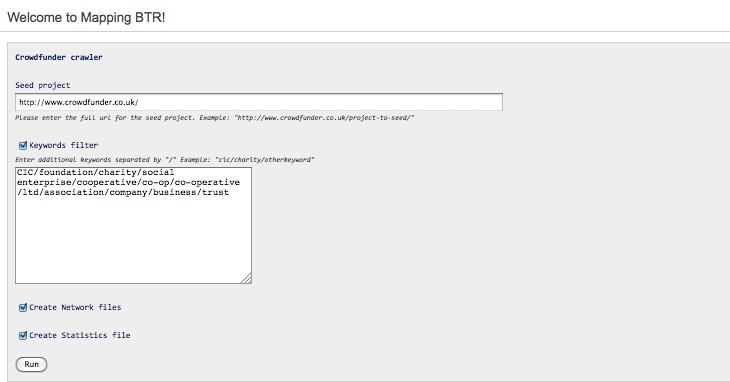Uncheck Create Network files checkbox
730x382 pixels.
23,308
